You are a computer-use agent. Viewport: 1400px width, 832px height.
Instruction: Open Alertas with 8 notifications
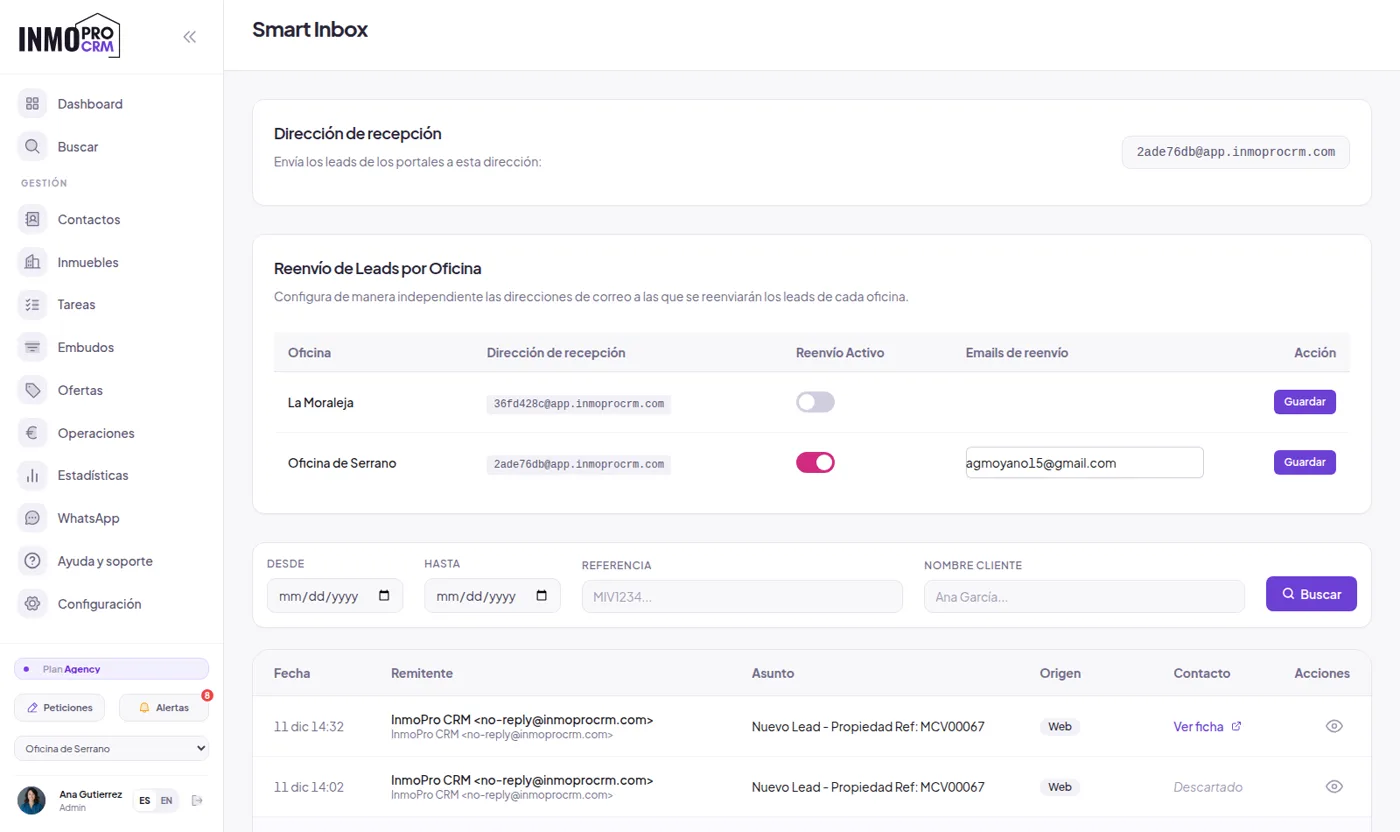pyautogui.click(x=164, y=708)
